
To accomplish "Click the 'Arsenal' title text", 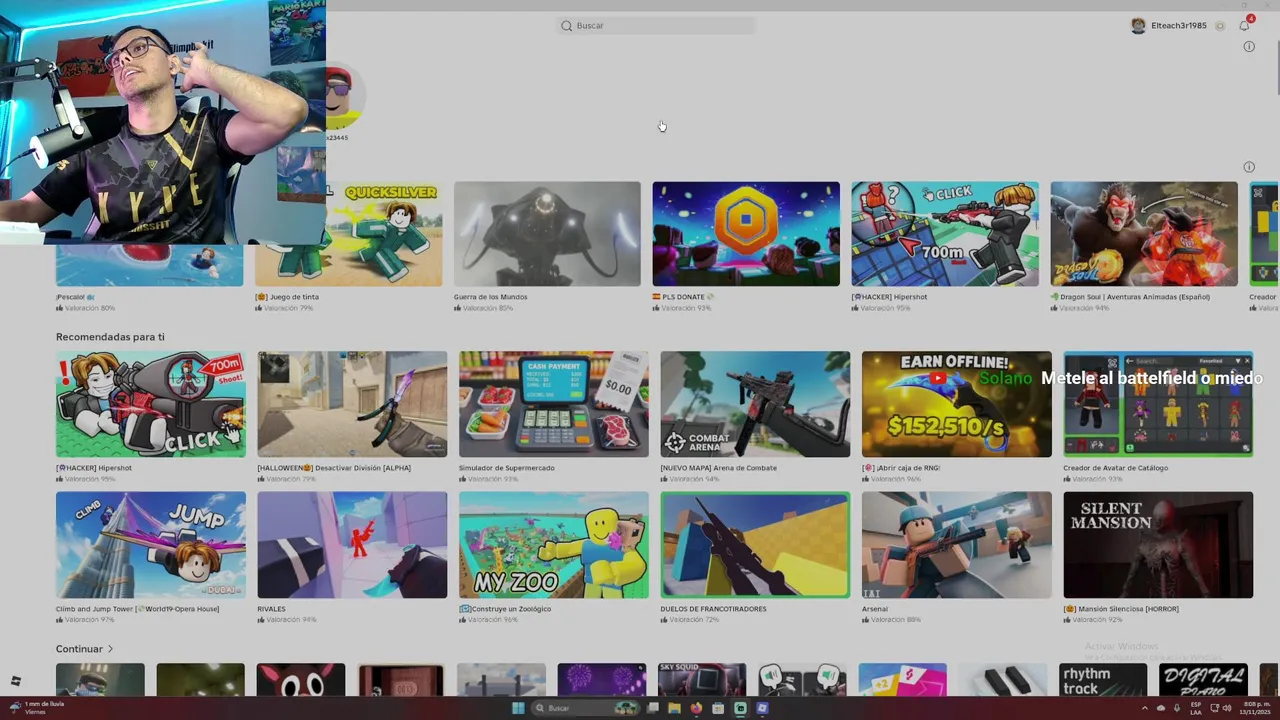I will point(875,609).
